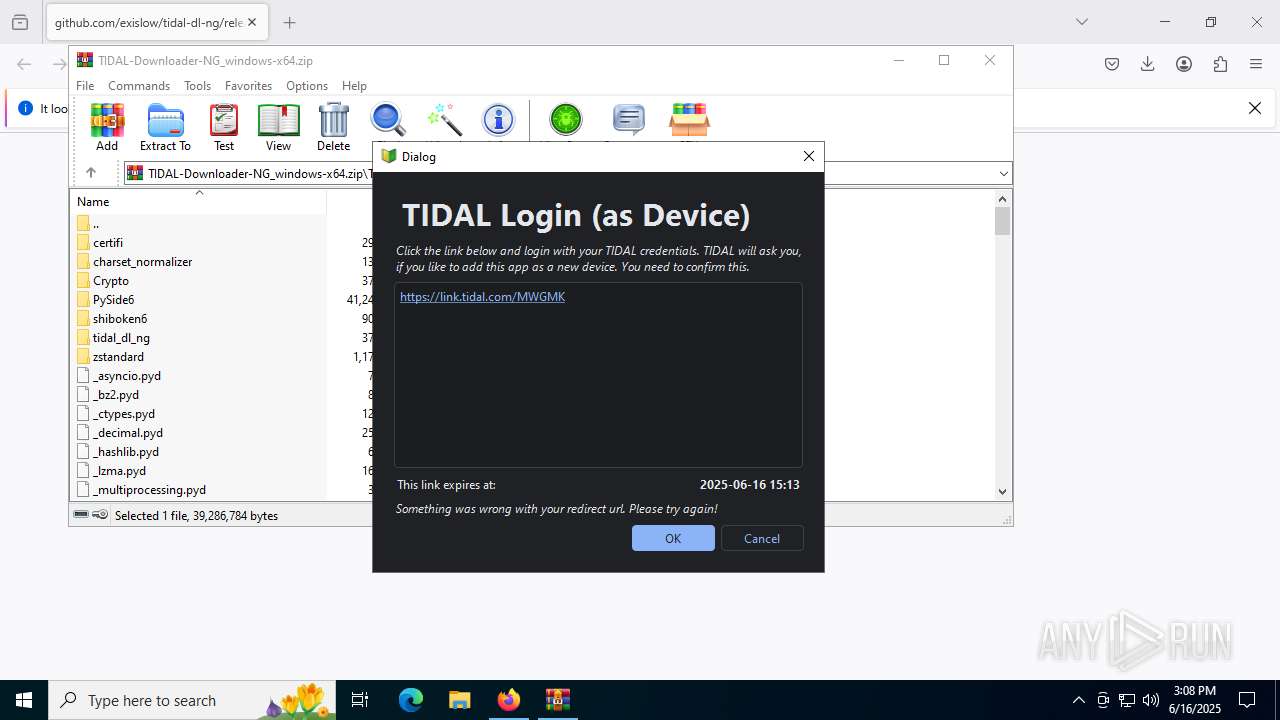Open the Firefox account icon
This screenshot has width=1280, height=720.
tap(1184, 64)
